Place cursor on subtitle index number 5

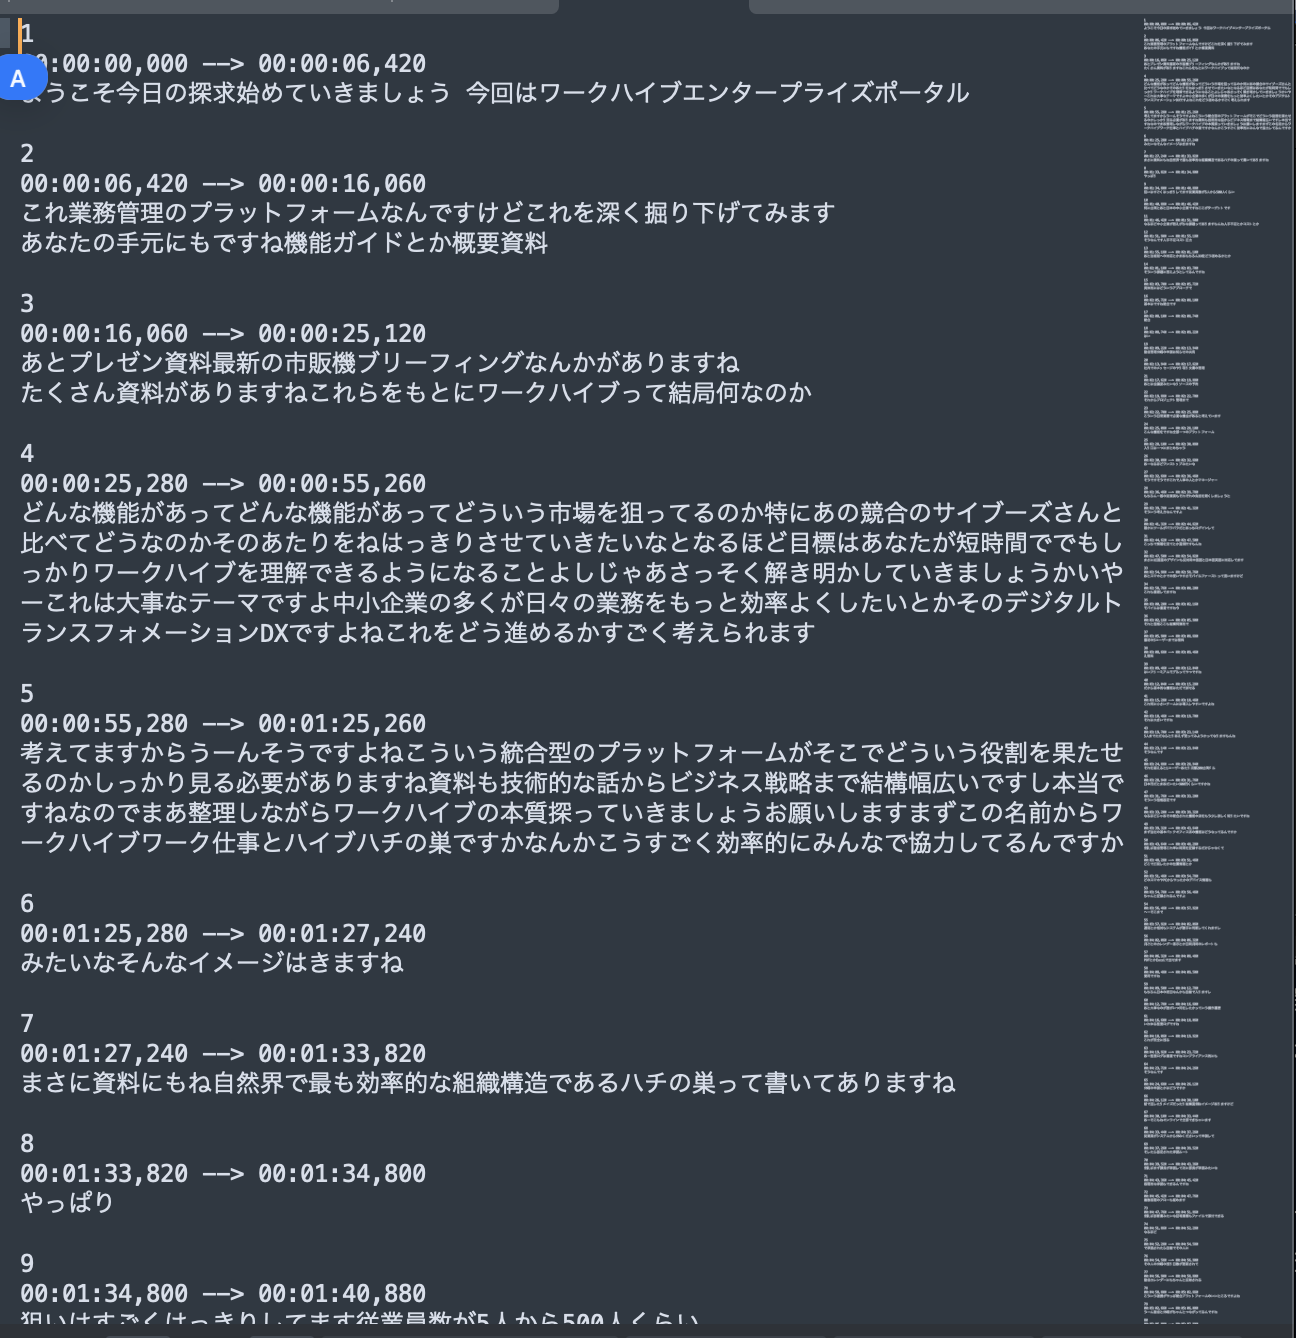coord(27,693)
